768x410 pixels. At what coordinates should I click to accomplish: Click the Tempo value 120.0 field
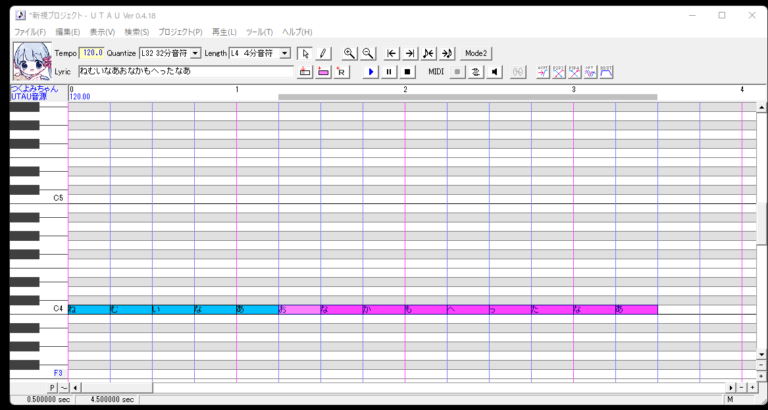tap(92, 53)
